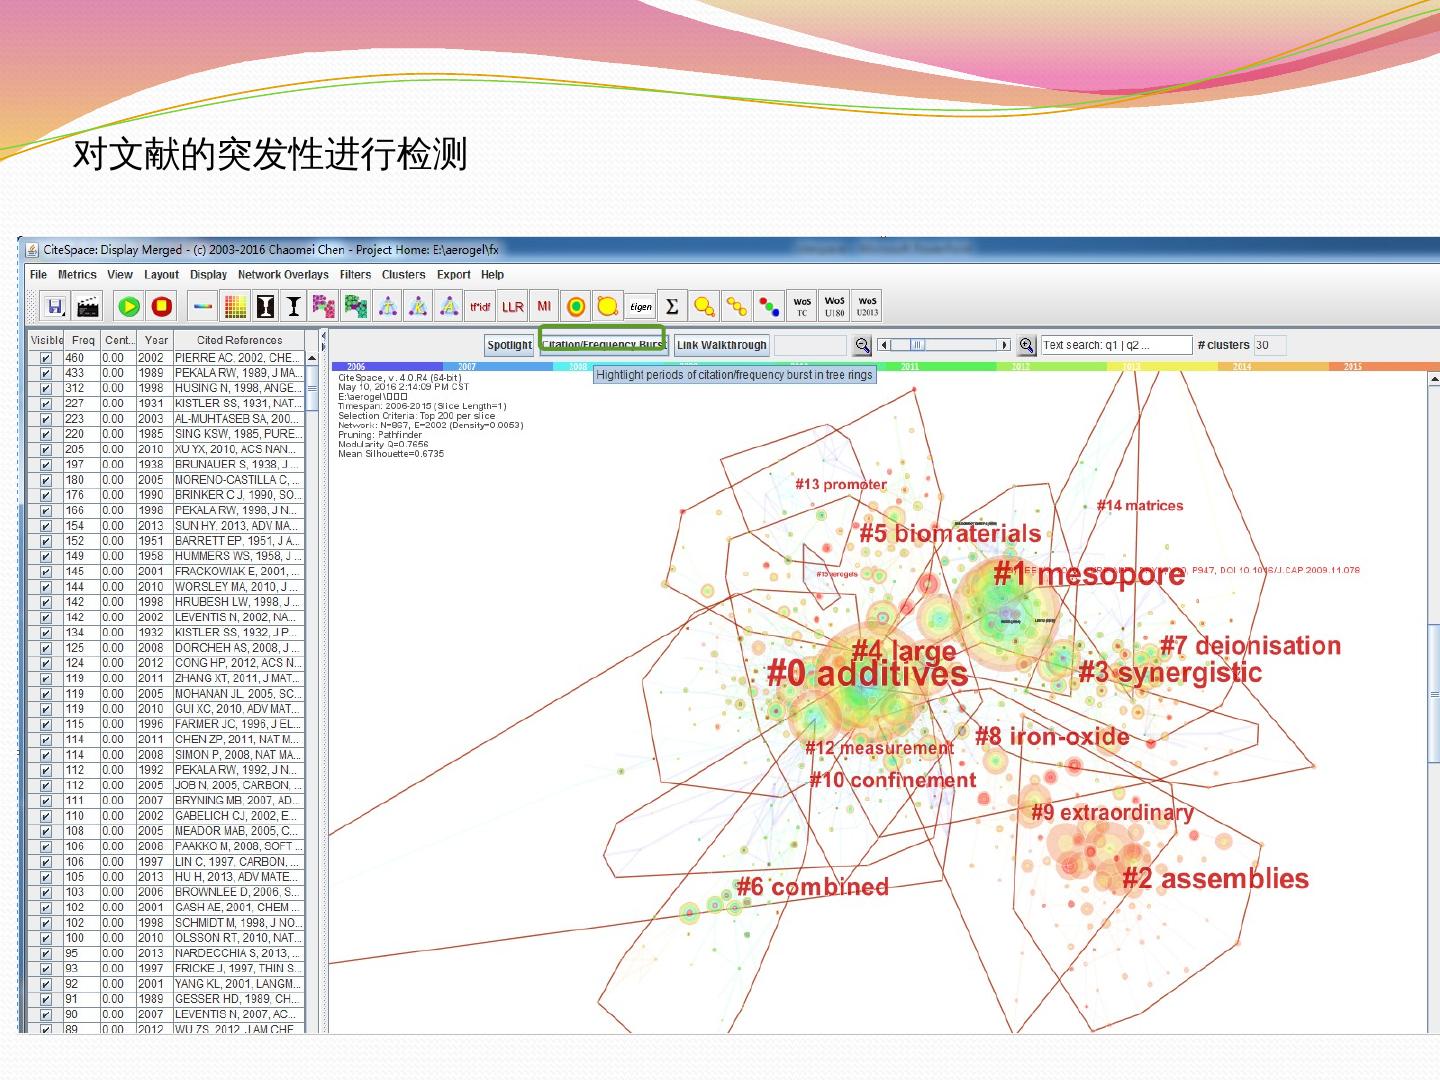Open the Network Overlays menu
Screen dimensions: 1440x1080
(x=283, y=274)
